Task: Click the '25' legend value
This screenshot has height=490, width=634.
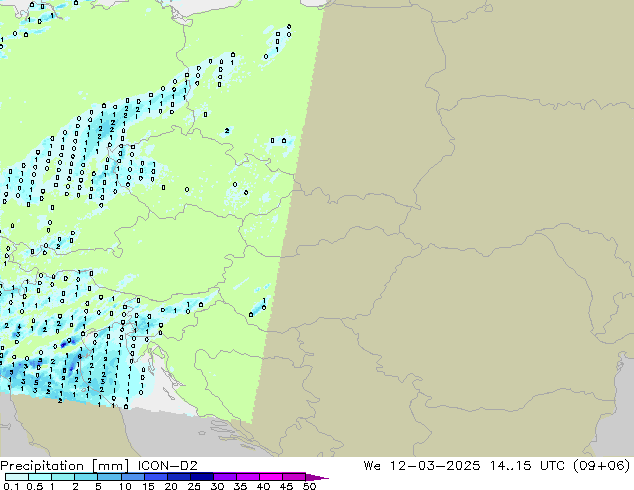Action: 194,486
